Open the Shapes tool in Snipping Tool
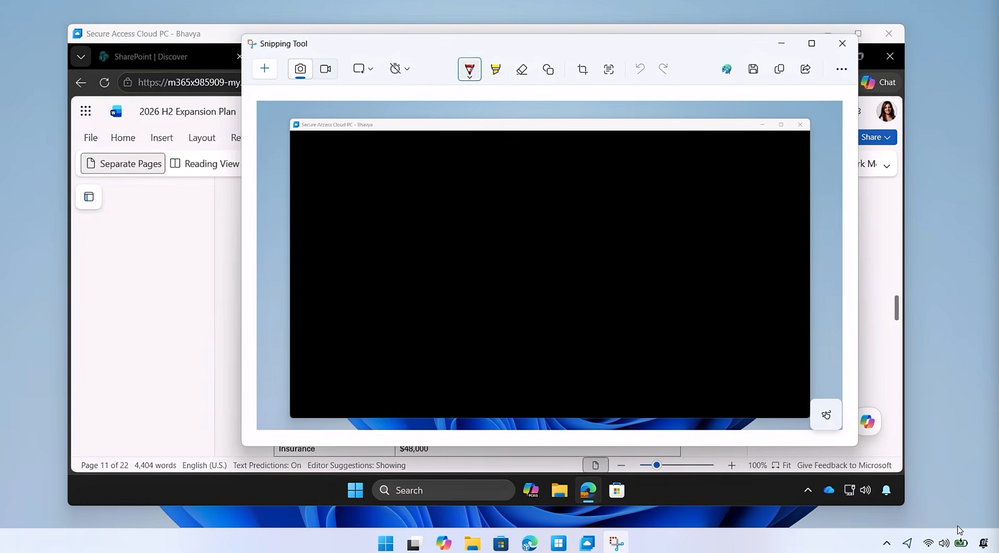Screen dimensions: 999x553 (x=548, y=69)
